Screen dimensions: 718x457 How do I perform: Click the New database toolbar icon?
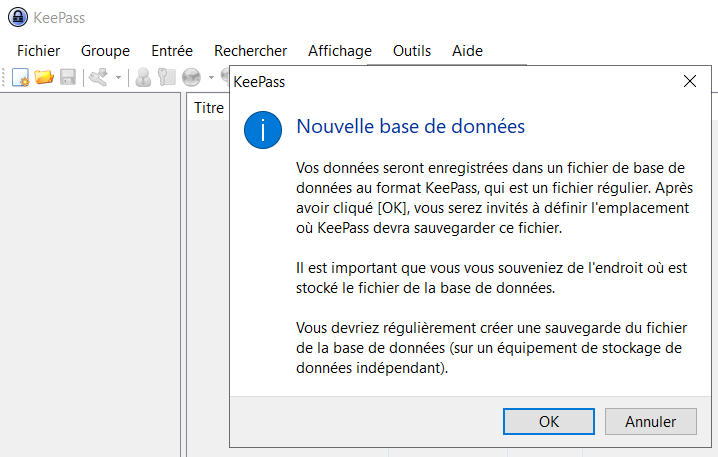[21, 78]
